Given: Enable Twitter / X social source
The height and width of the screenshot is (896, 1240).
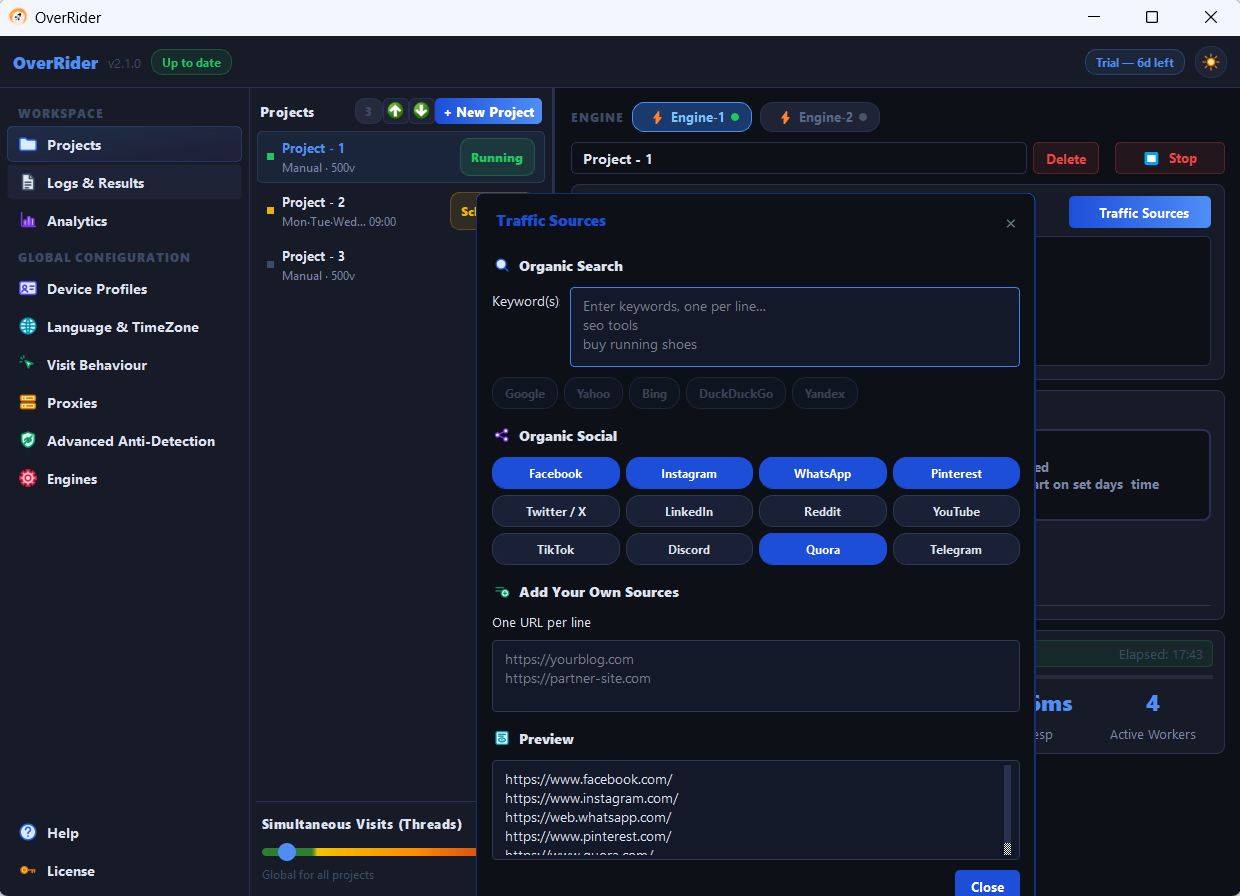Looking at the screenshot, I should [x=556, y=511].
